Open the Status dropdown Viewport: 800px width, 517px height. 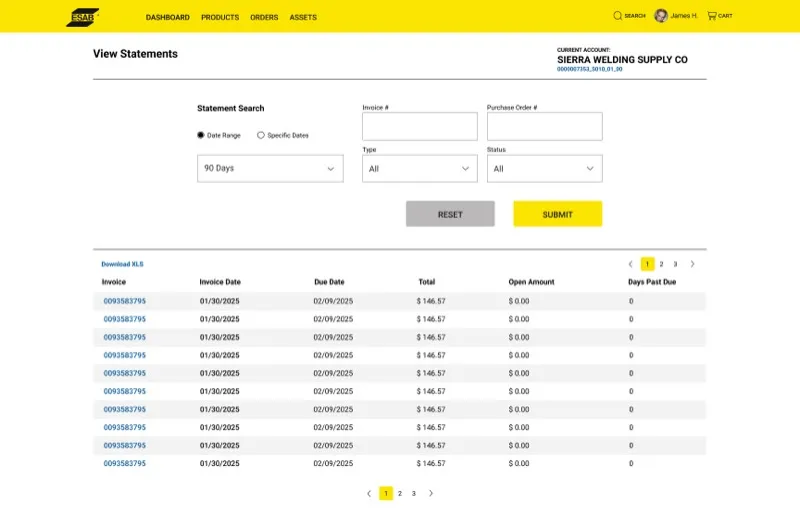pos(544,169)
